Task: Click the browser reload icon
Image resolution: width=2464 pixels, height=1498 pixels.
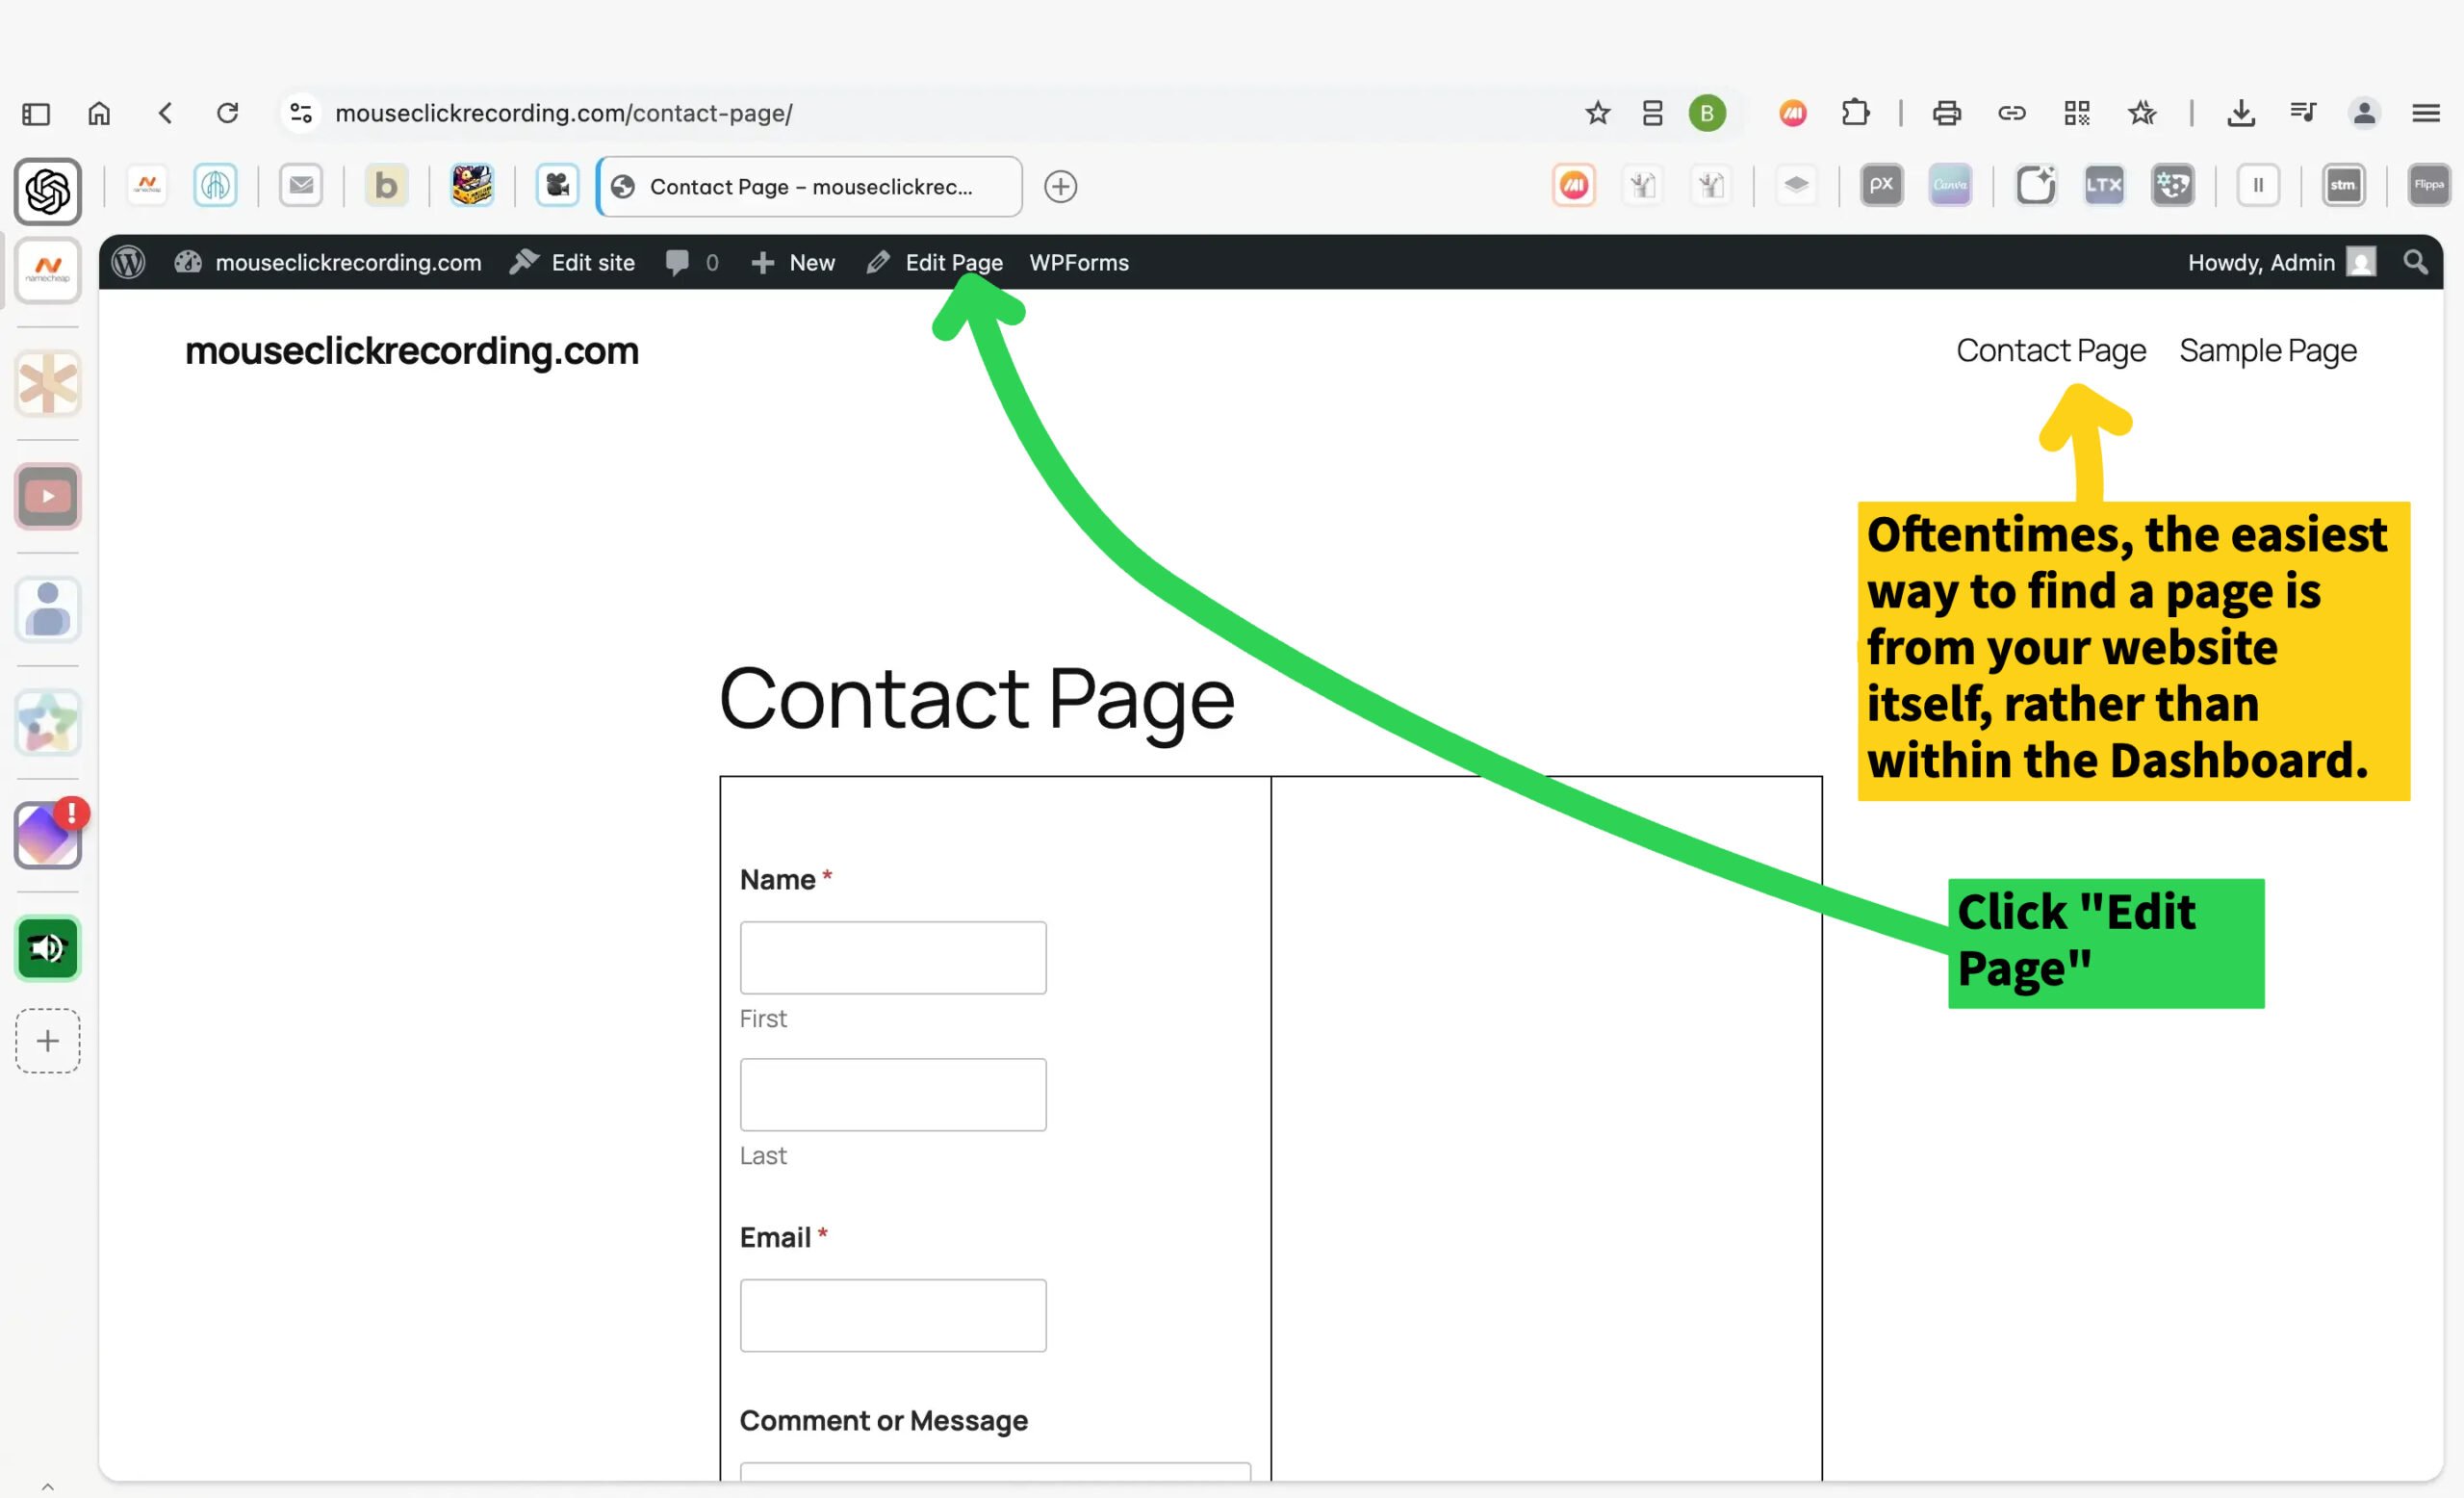Action: 228,113
